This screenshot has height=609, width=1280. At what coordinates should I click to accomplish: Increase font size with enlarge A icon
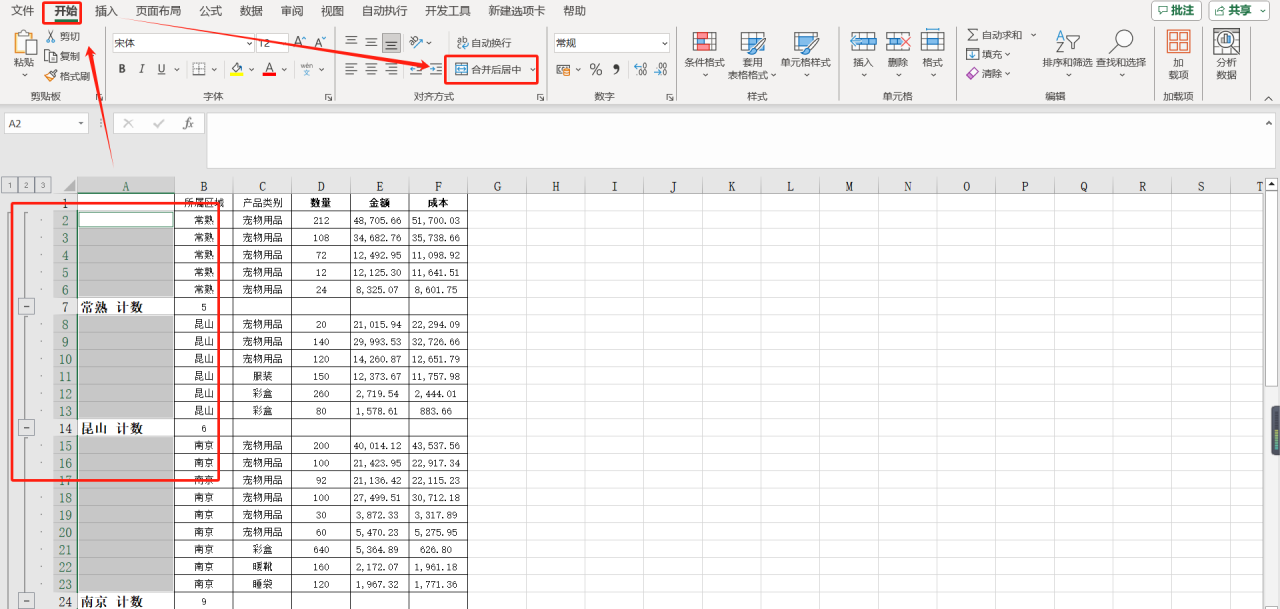pyautogui.click(x=299, y=43)
